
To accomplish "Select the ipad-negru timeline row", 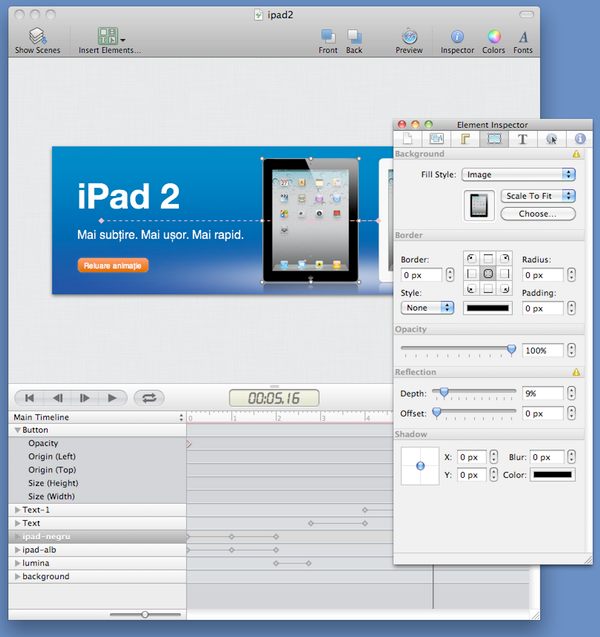I will (97, 537).
